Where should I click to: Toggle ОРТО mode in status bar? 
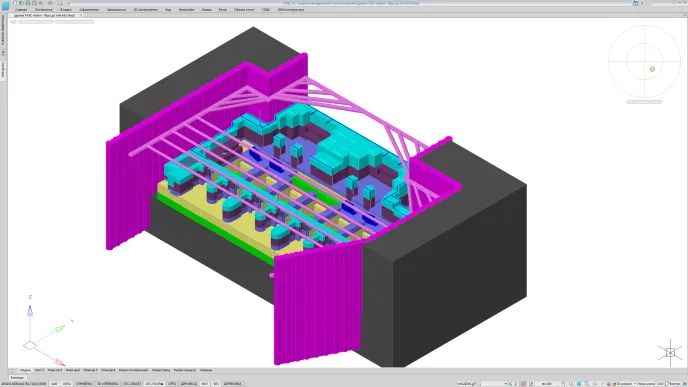click(x=172, y=383)
